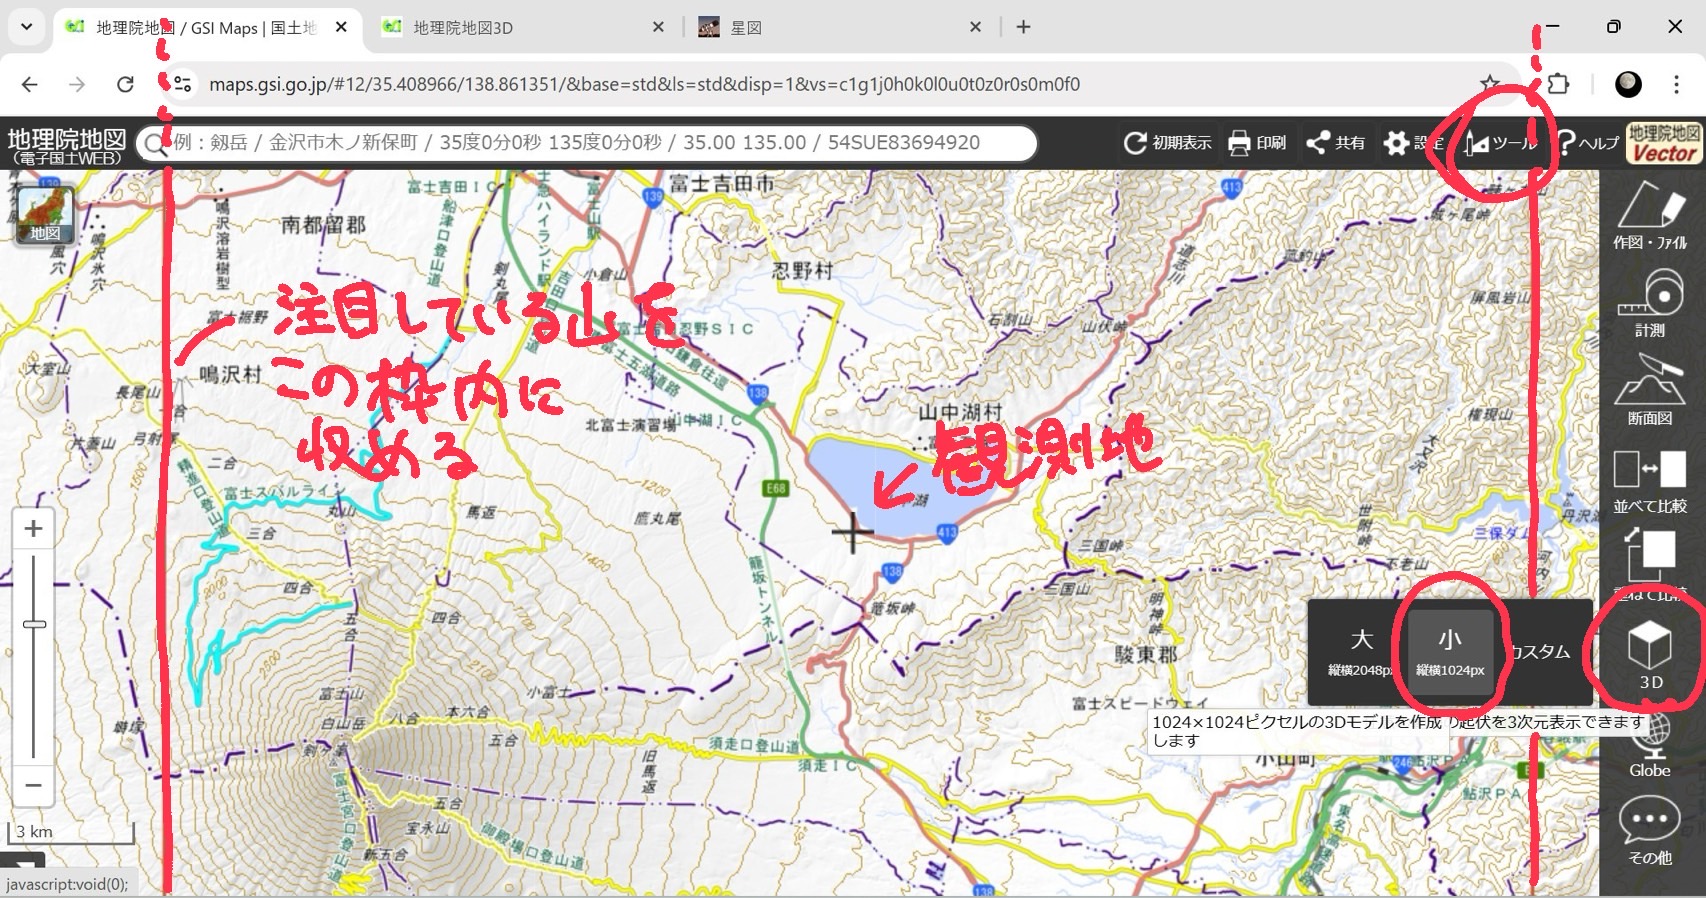
Task: Open the 3D model tool
Action: click(x=1650, y=655)
